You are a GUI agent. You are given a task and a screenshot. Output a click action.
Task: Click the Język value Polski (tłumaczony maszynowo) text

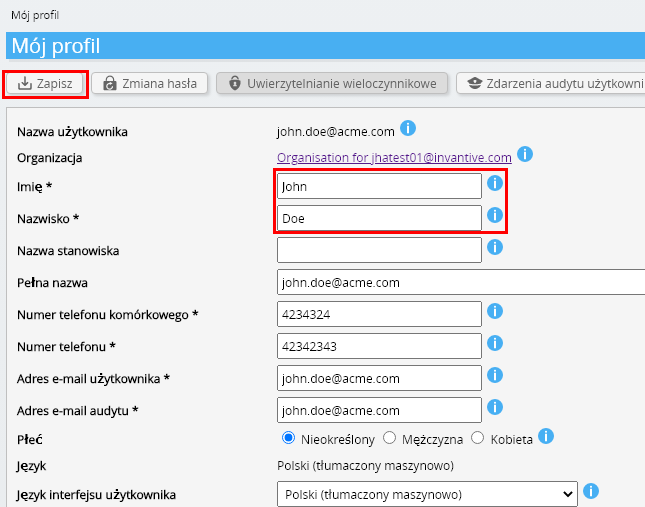(x=365, y=466)
